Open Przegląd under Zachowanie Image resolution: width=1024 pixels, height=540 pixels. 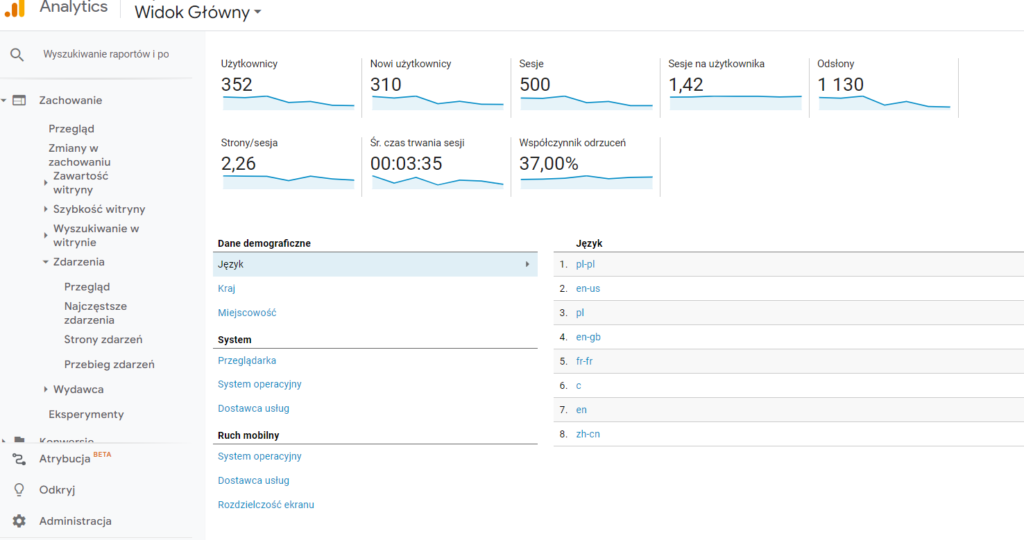[x=71, y=129]
